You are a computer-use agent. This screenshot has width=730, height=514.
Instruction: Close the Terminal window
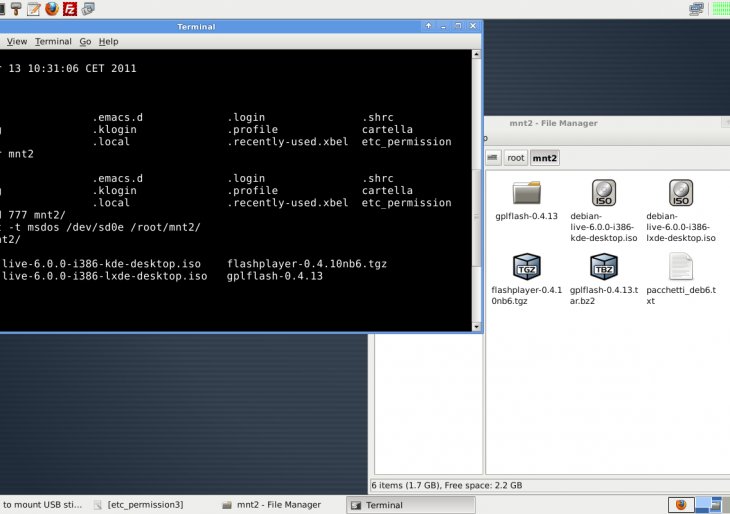(x=473, y=26)
